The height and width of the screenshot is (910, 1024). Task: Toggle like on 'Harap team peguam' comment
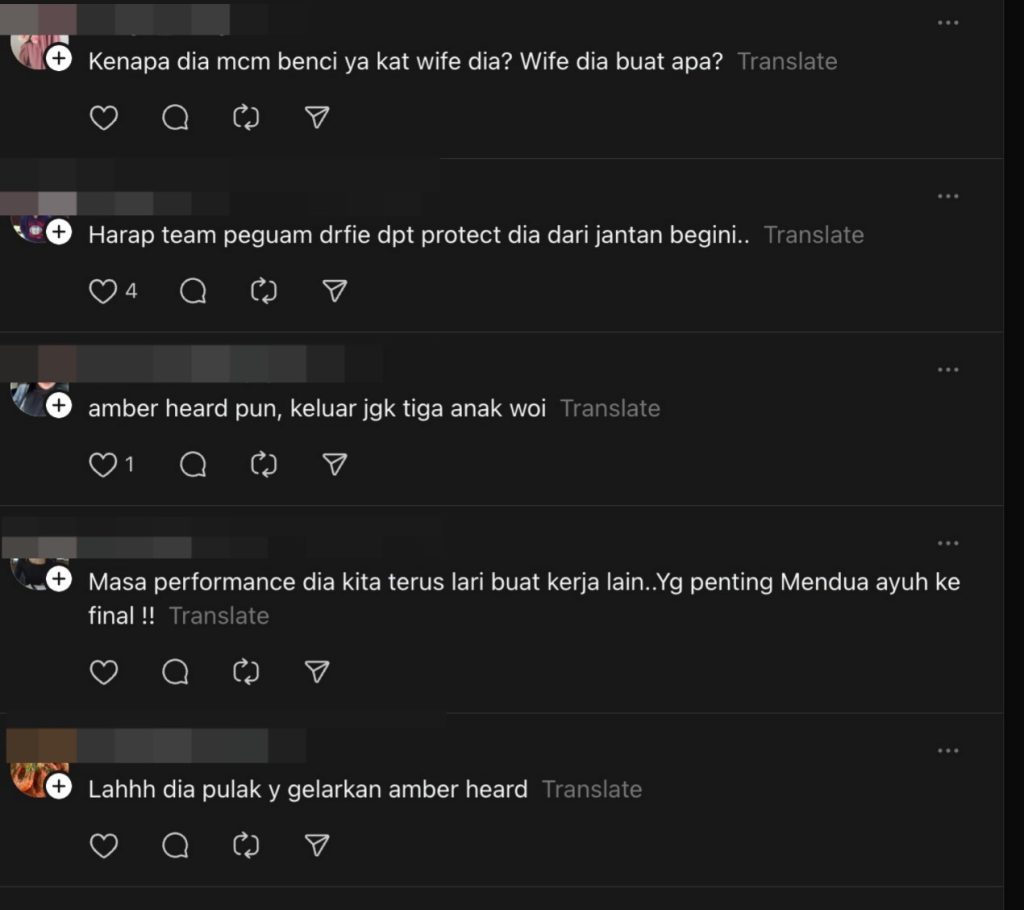coord(104,291)
